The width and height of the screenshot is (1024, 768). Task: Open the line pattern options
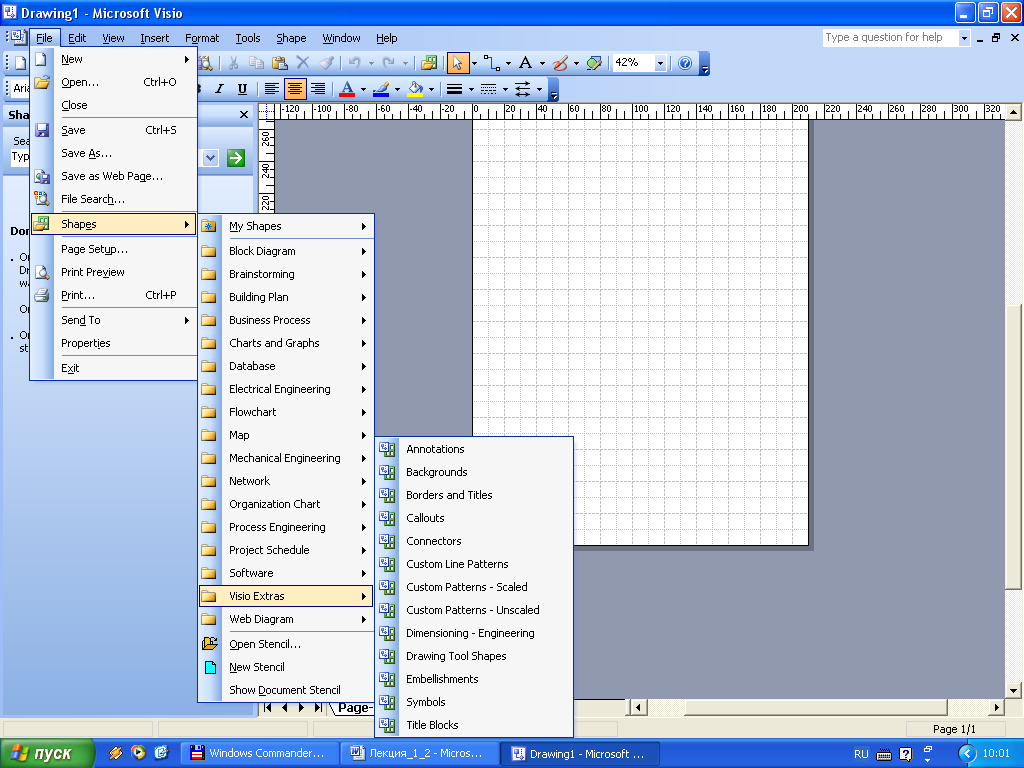tap(488, 89)
